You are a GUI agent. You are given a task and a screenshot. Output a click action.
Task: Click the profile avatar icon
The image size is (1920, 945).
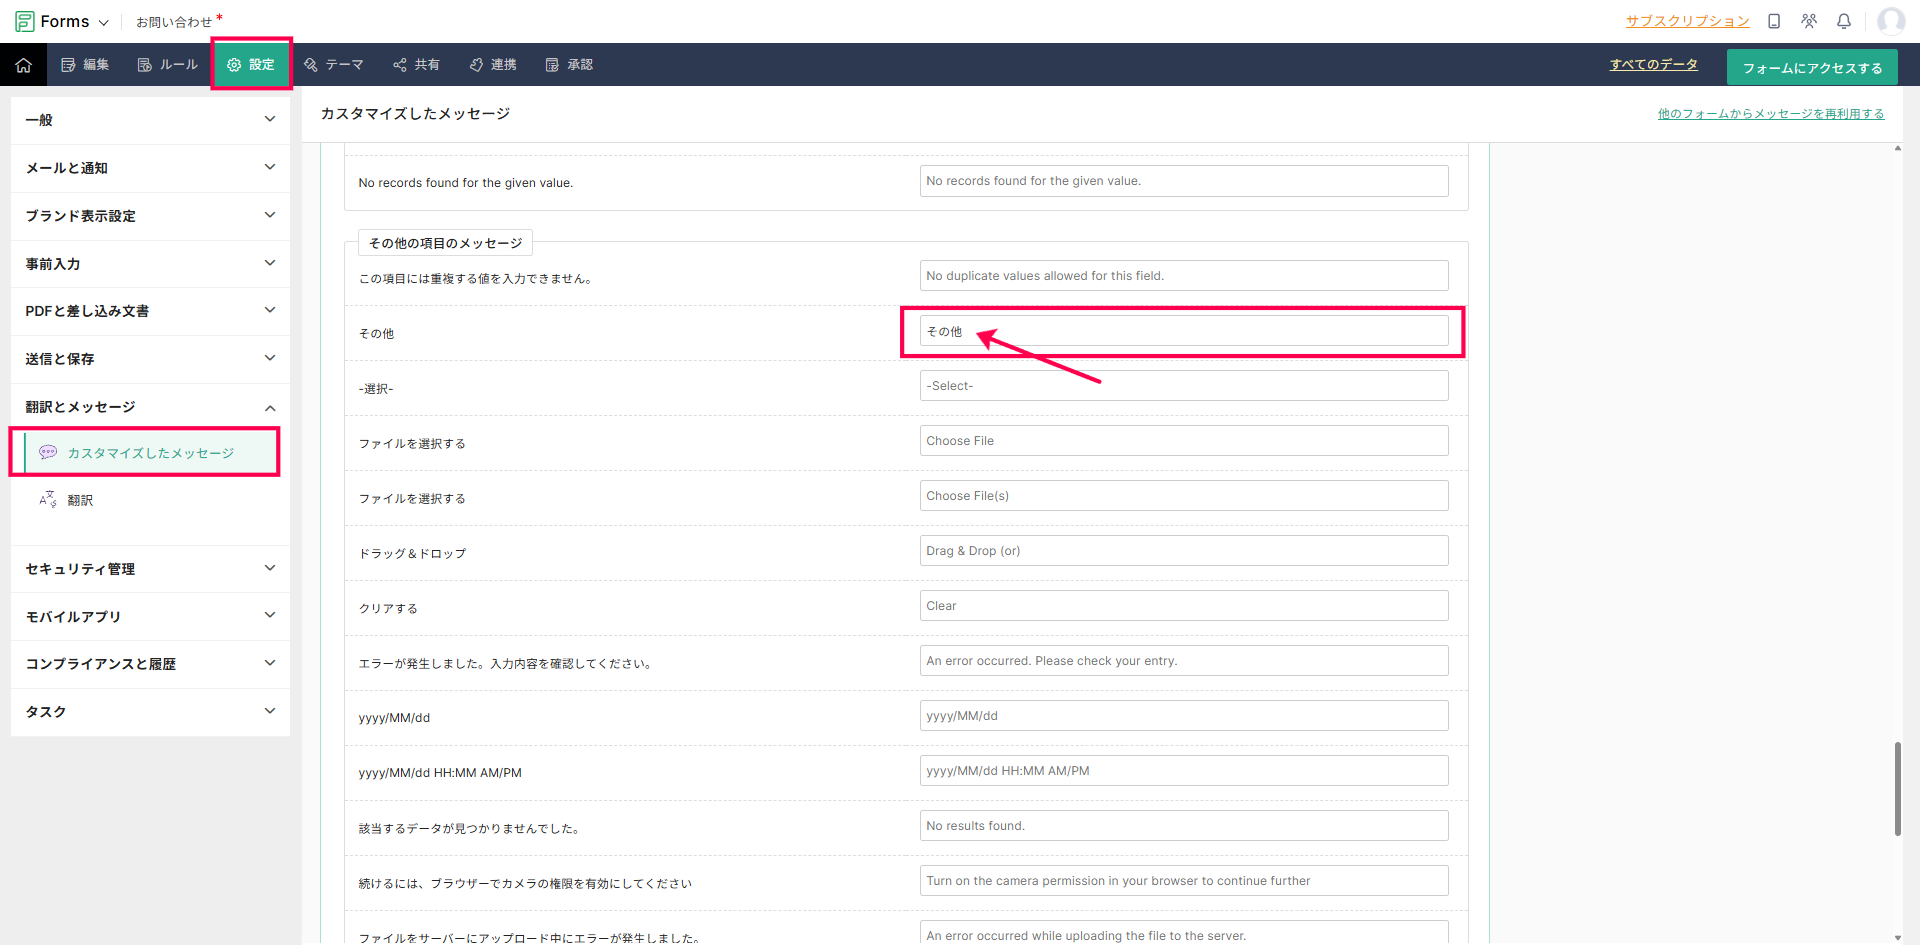coord(1890,21)
